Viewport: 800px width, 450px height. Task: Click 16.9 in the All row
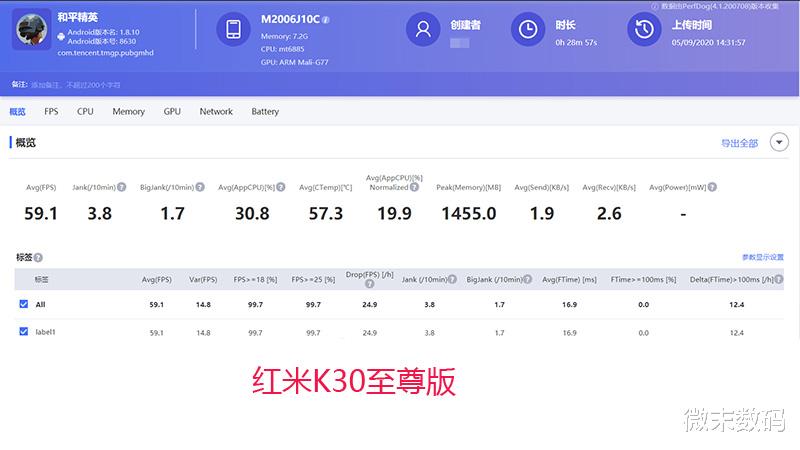(x=569, y=305)
